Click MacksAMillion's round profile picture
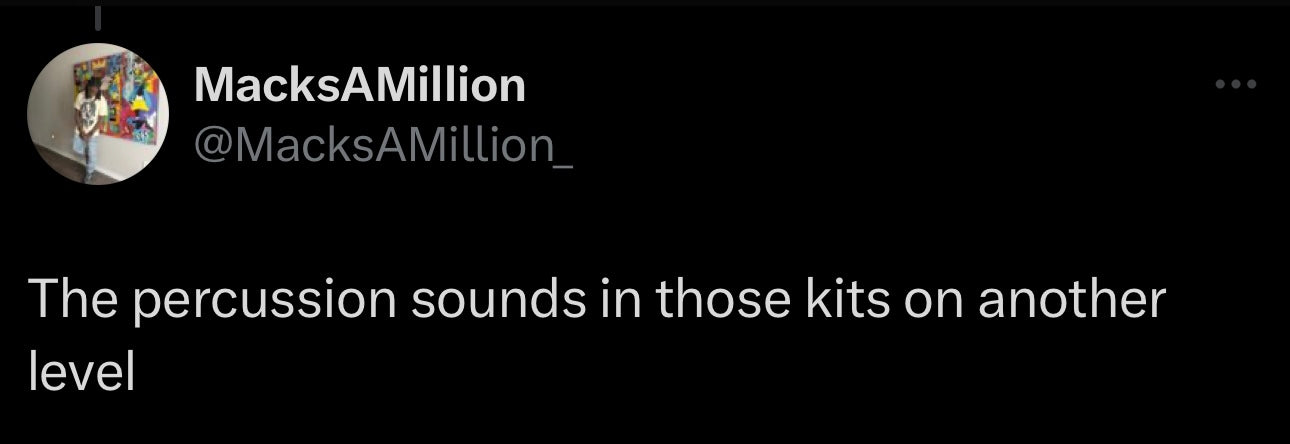1290x444 pixels. click(x=98, y=113)
